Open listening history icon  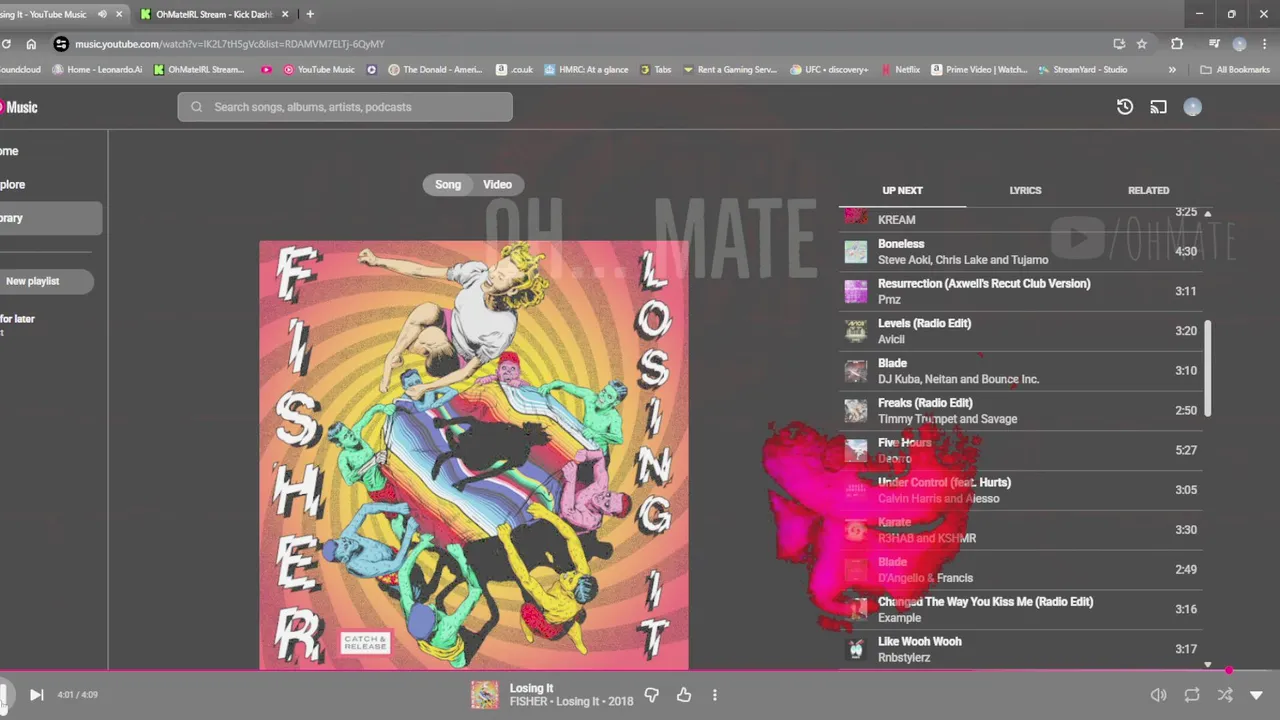pyautogui.click(x=1125, y=107)
